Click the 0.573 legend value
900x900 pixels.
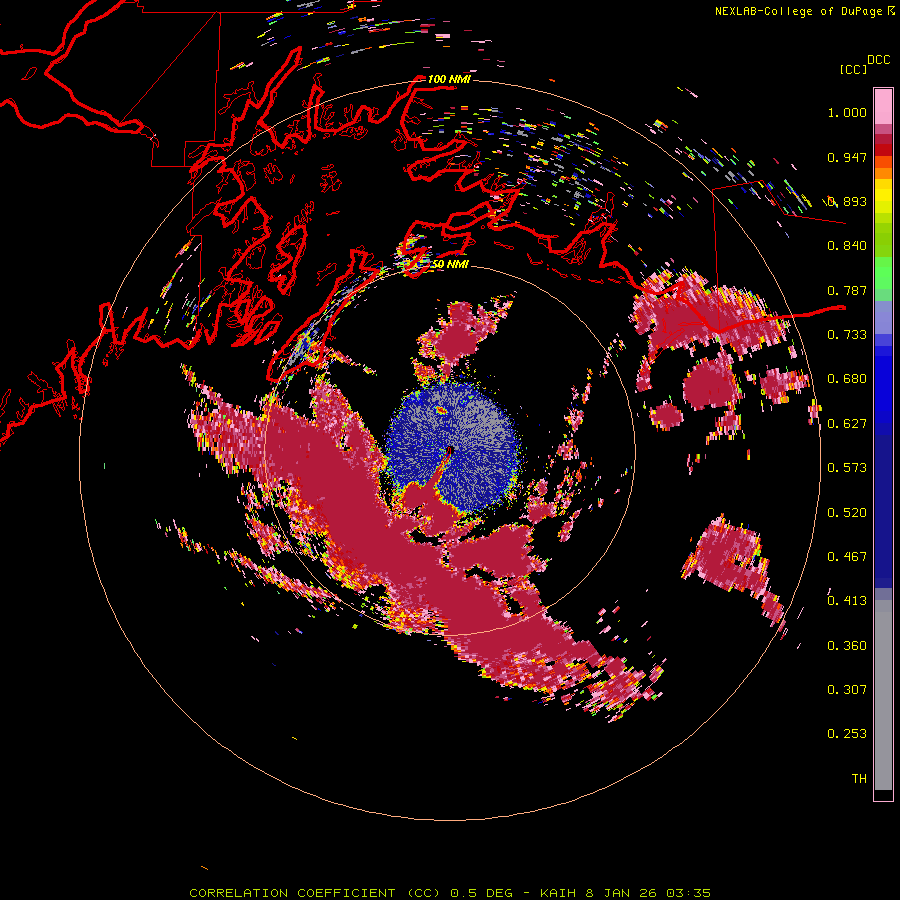click(x=847, y=468)
